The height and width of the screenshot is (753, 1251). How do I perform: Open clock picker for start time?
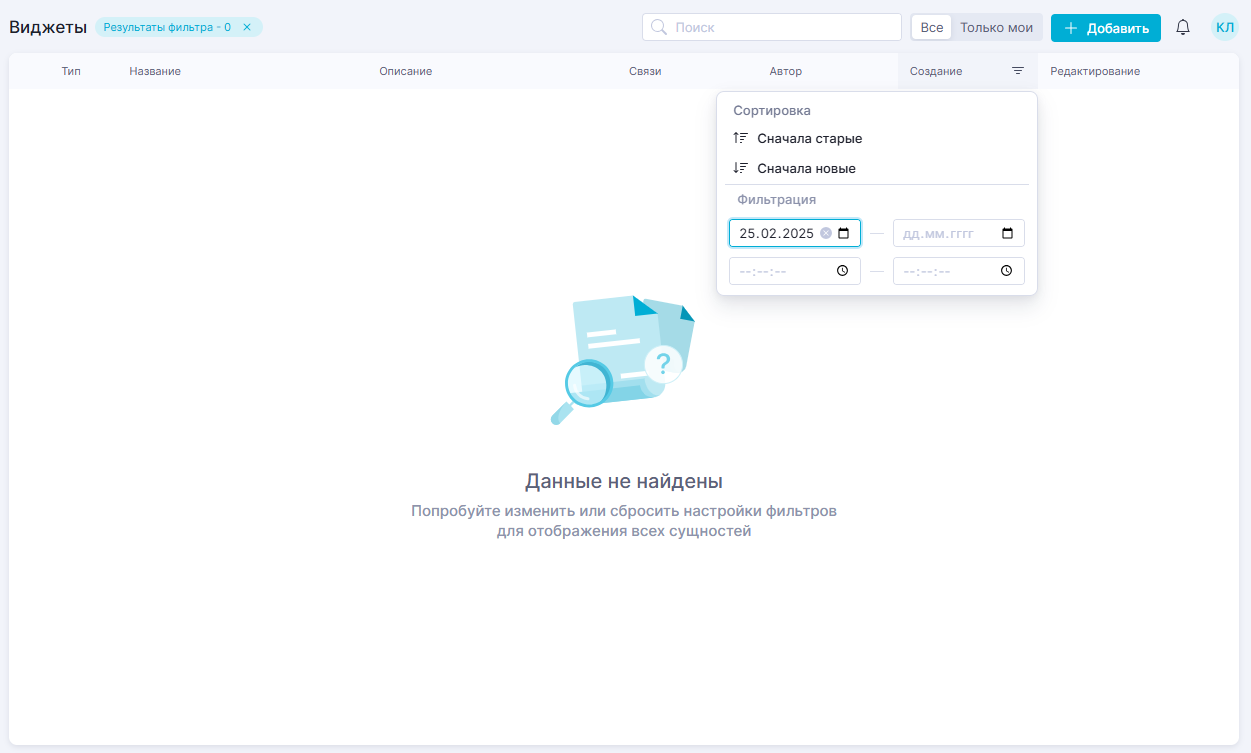click(843, 271)
